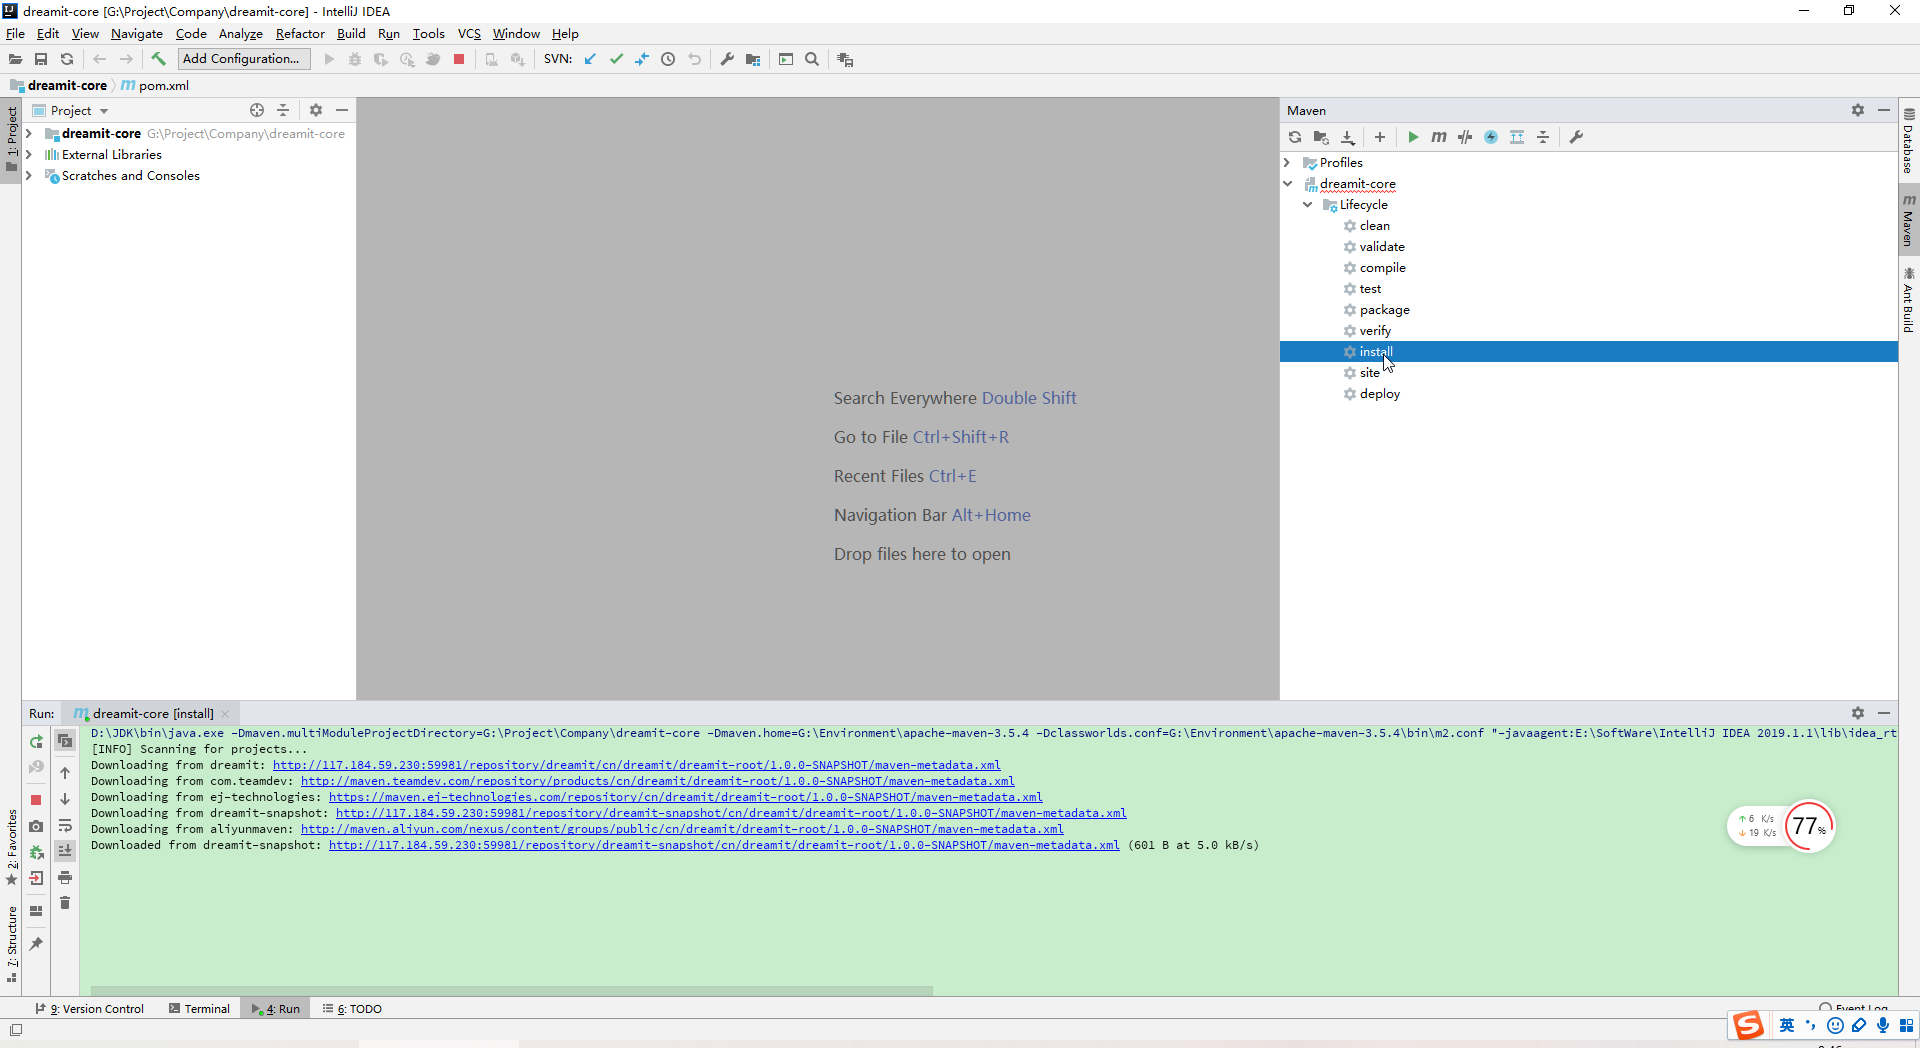Add Maven Projects with plus icon
1920x1048 pixels.
(1380, 137)
